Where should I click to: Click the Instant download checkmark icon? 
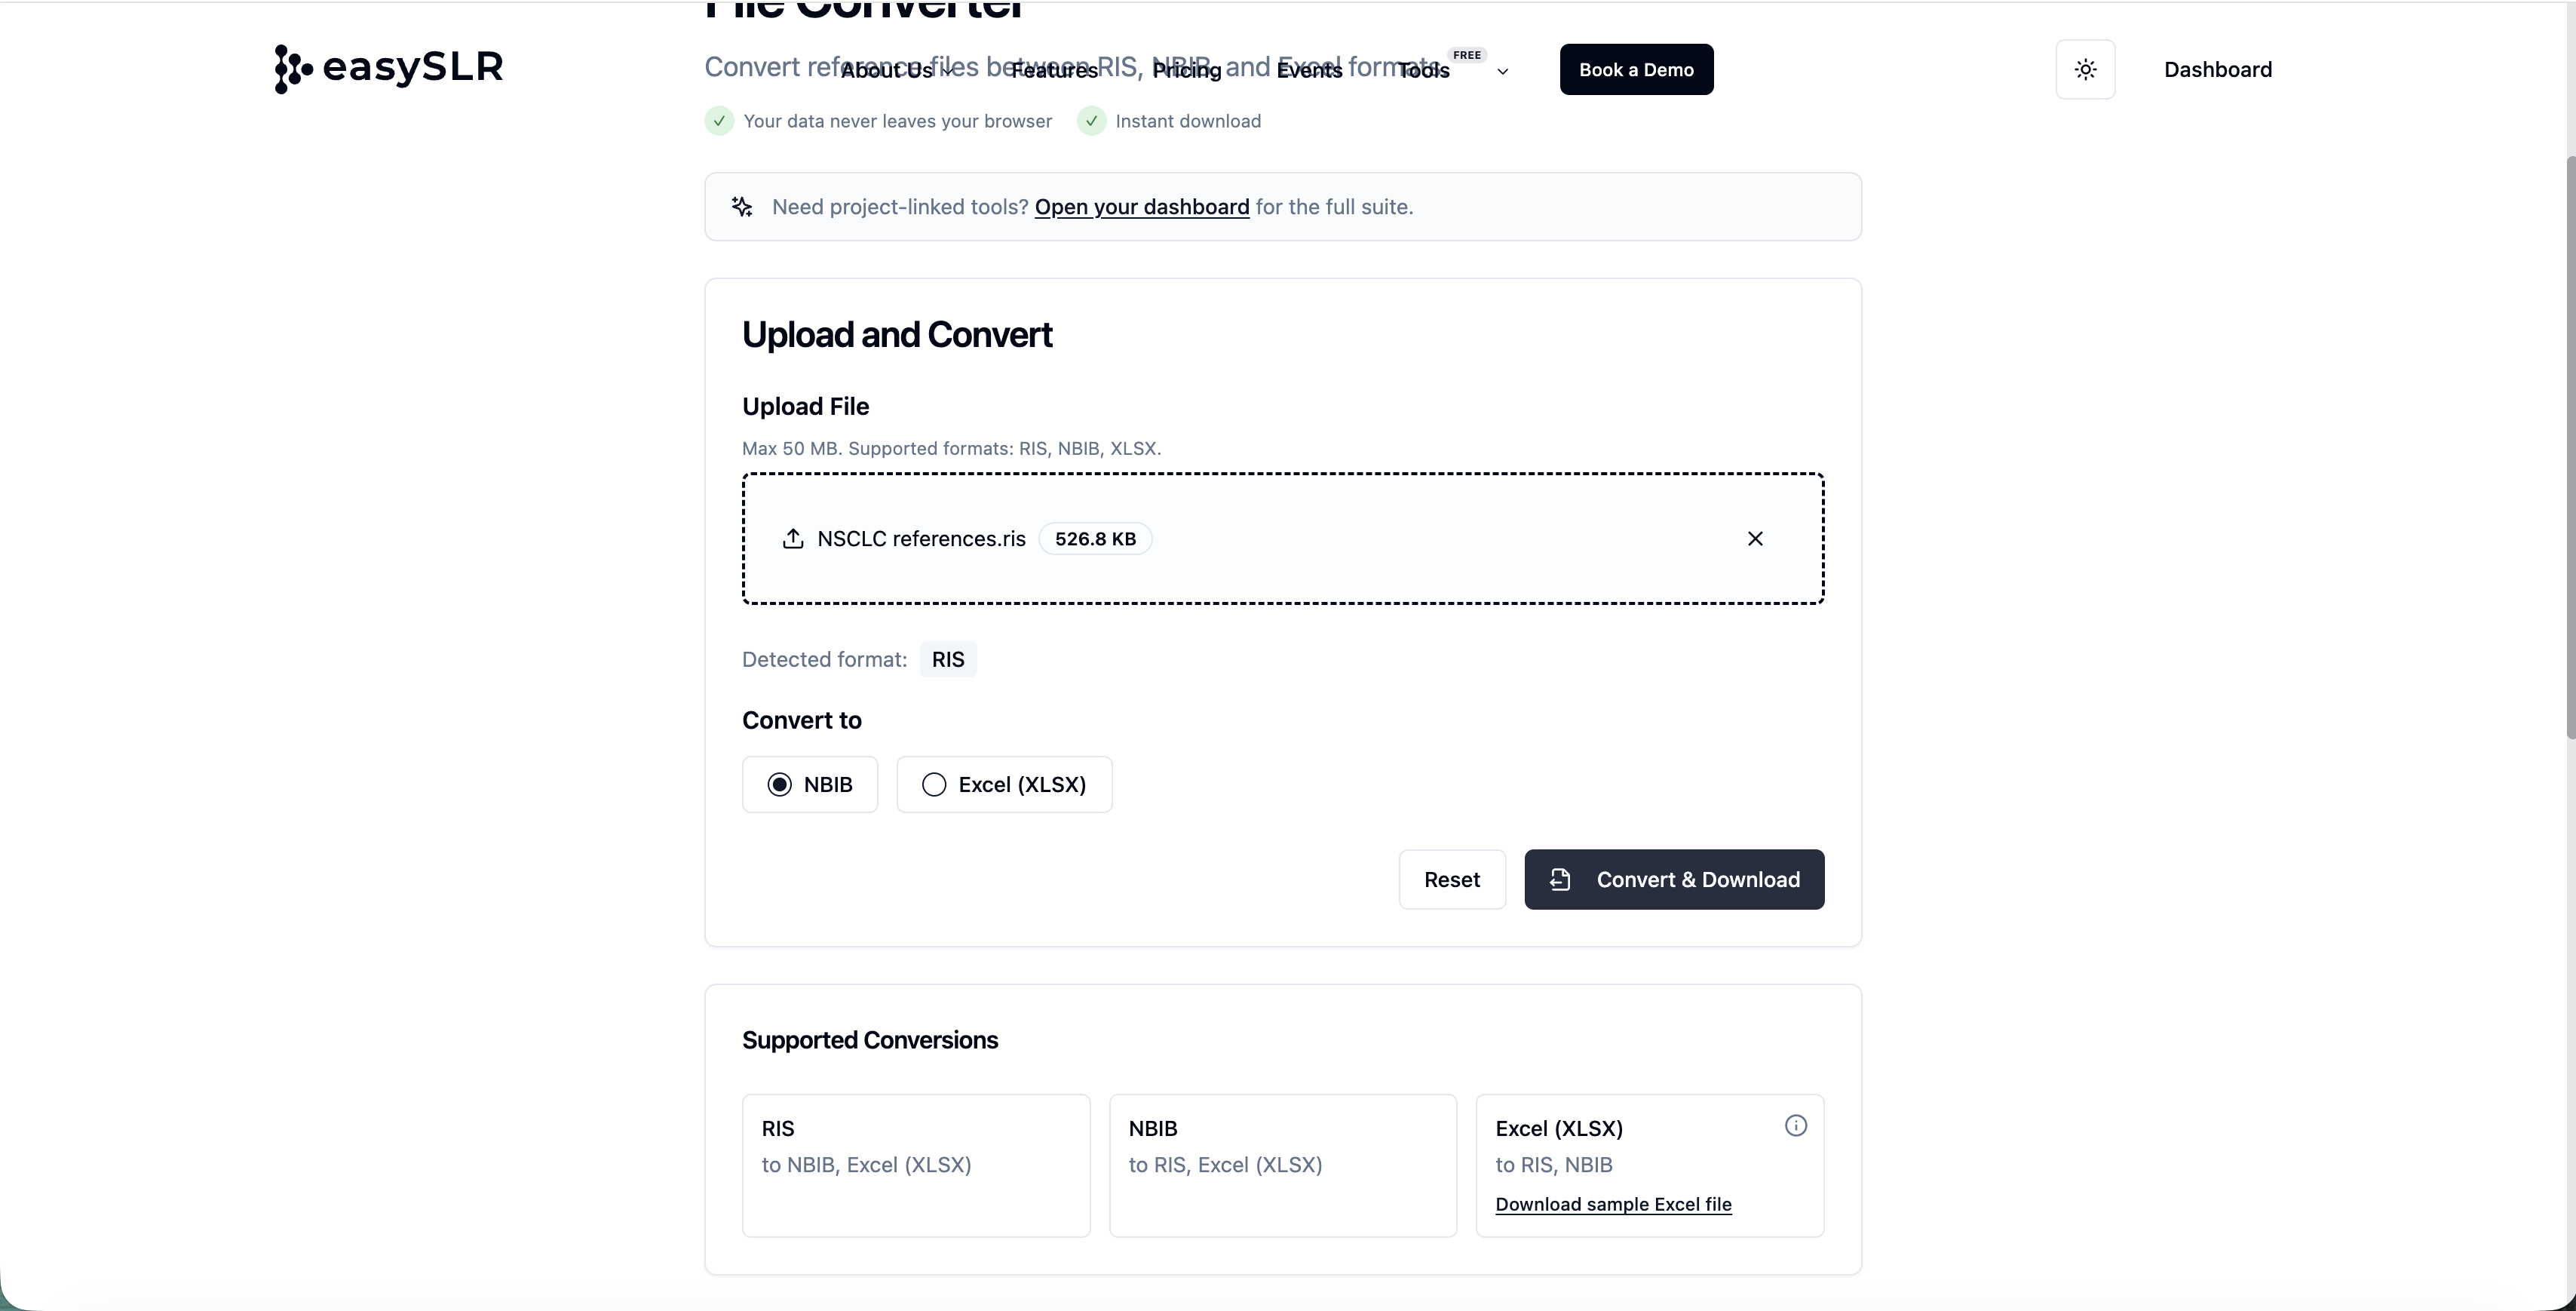pyautogui.click(x=1091, y=121)
